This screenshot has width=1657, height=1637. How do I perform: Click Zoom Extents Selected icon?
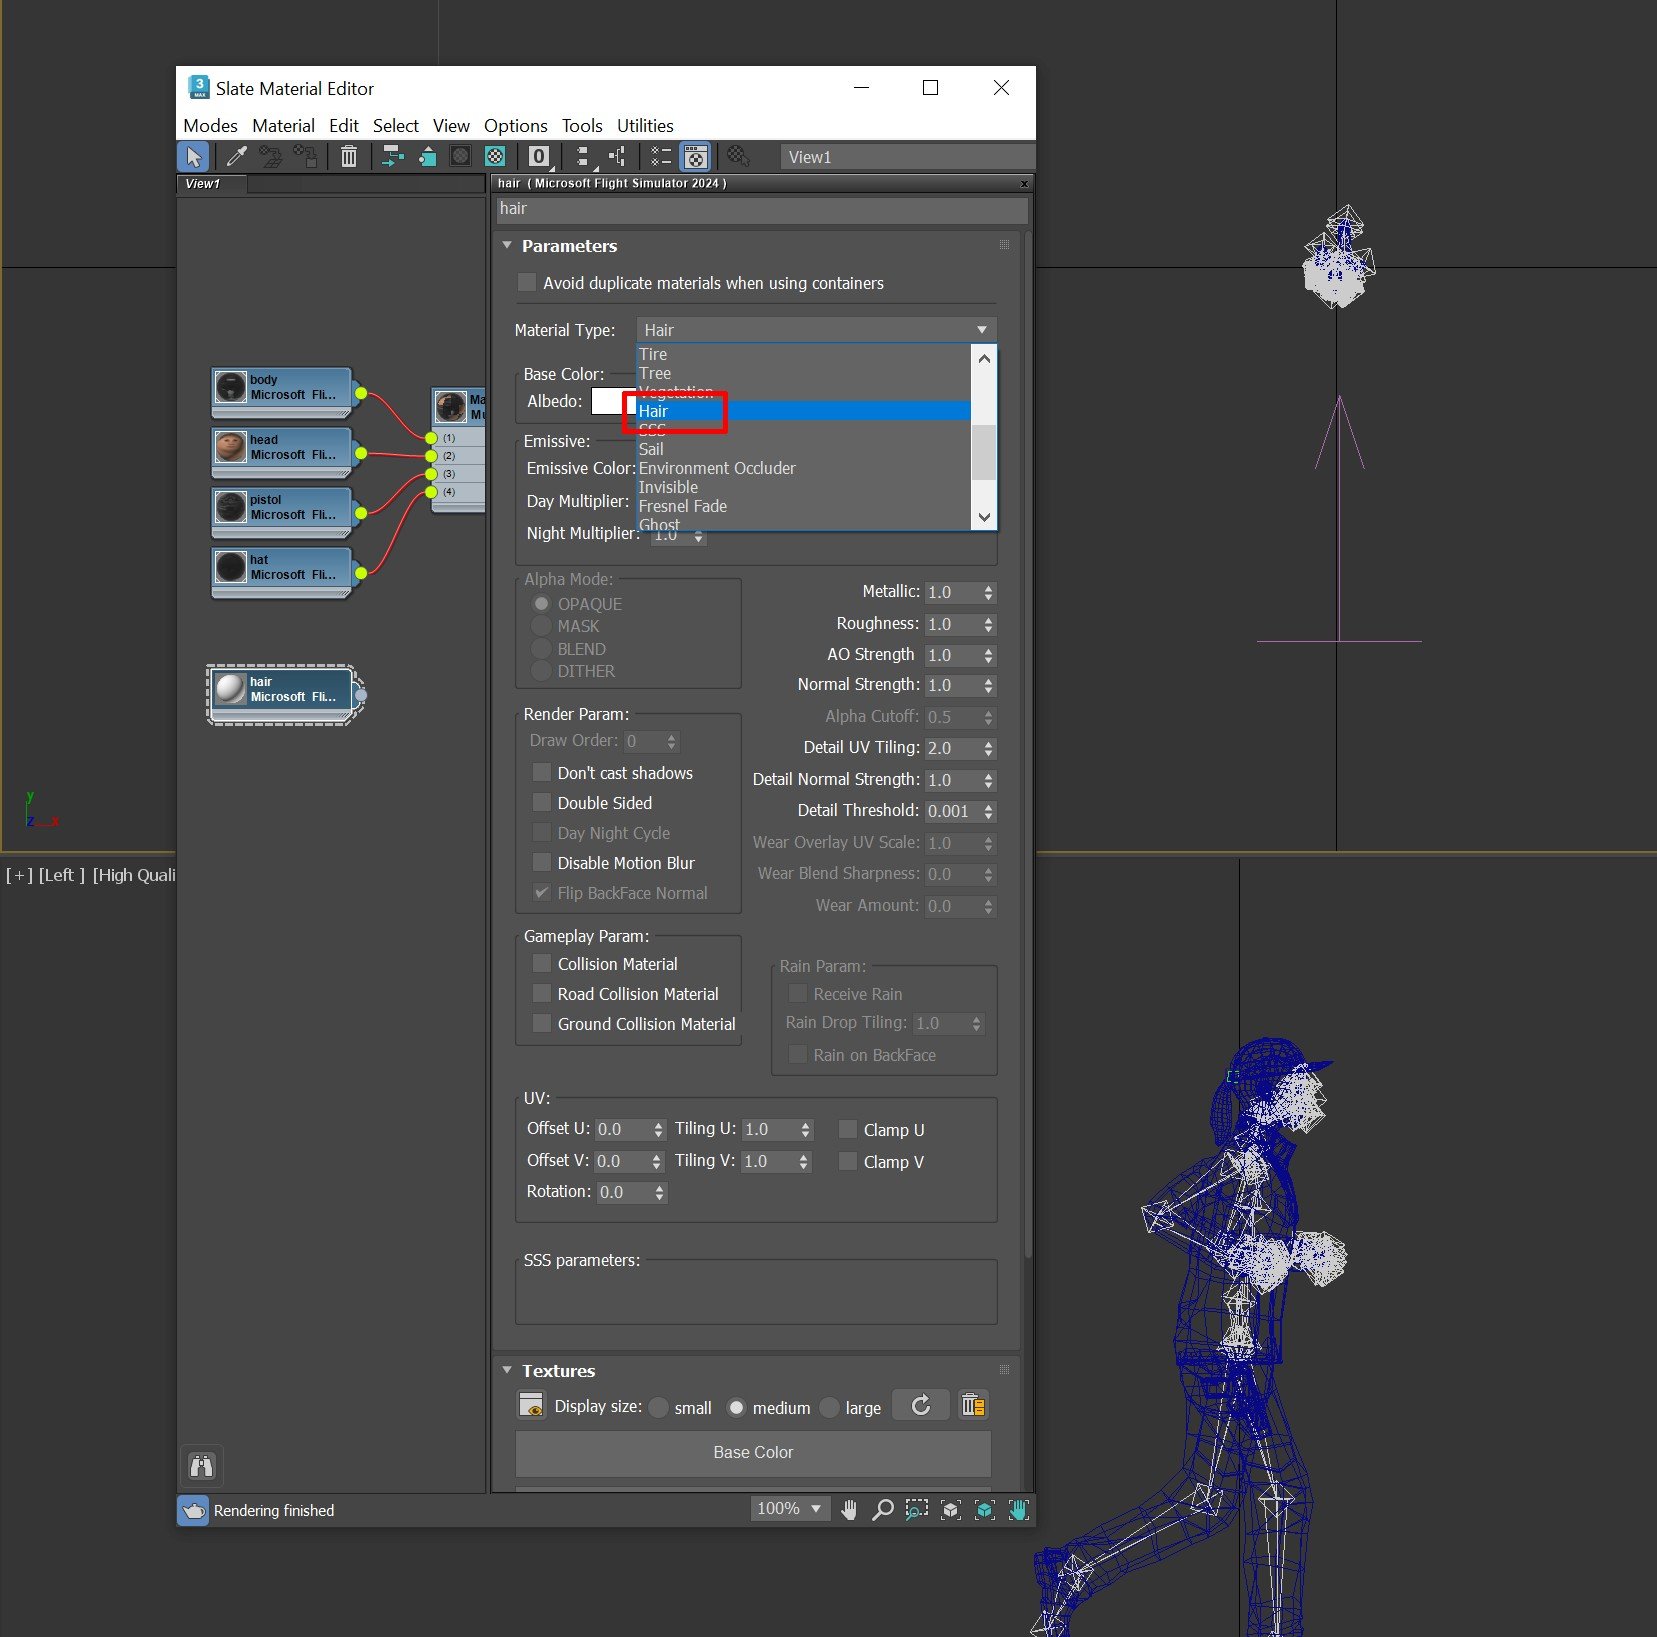985,1510
